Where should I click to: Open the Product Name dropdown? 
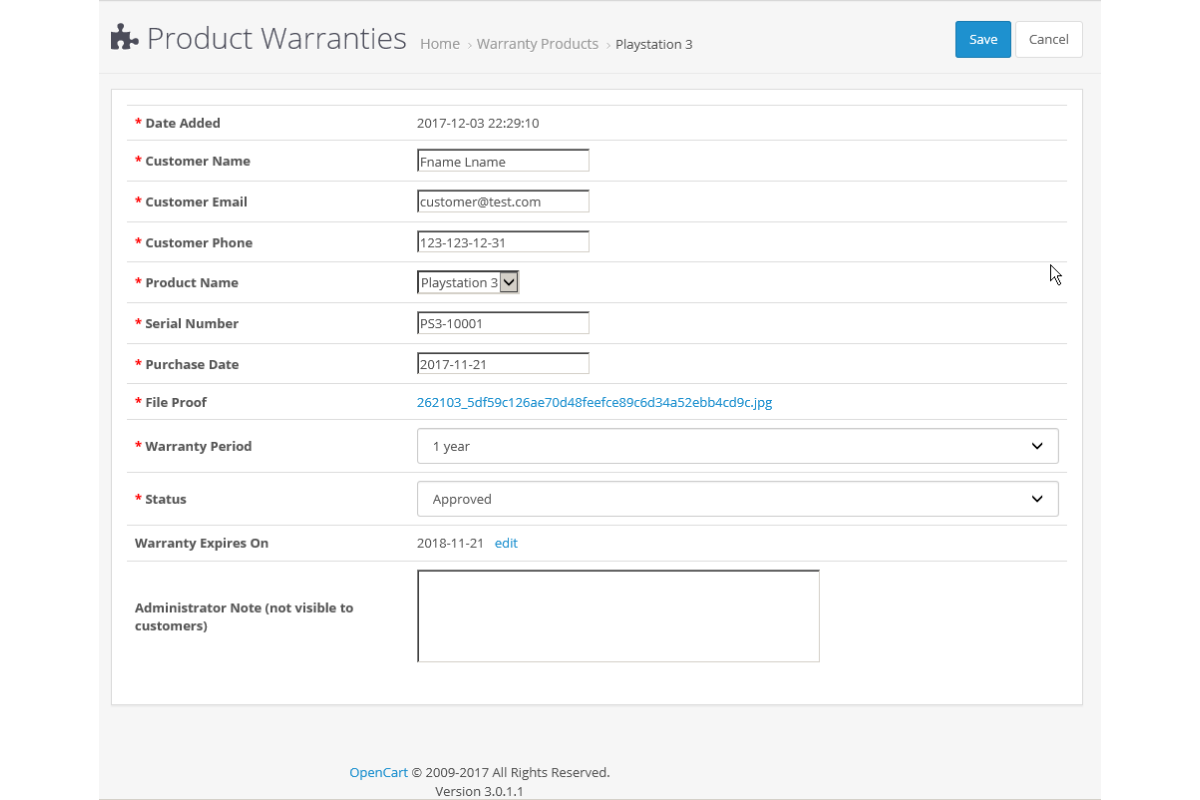pos(468,283)
